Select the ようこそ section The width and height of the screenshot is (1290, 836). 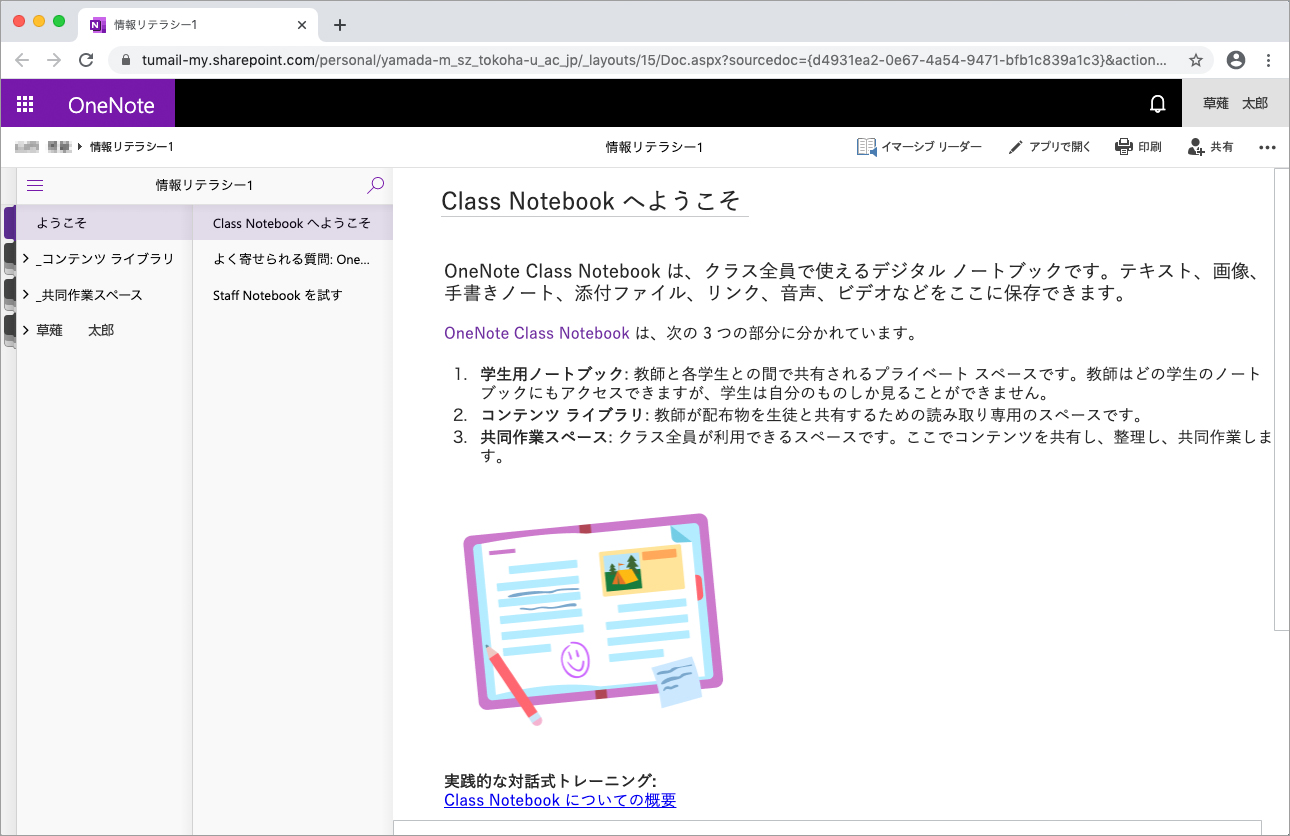coord(62,223)
